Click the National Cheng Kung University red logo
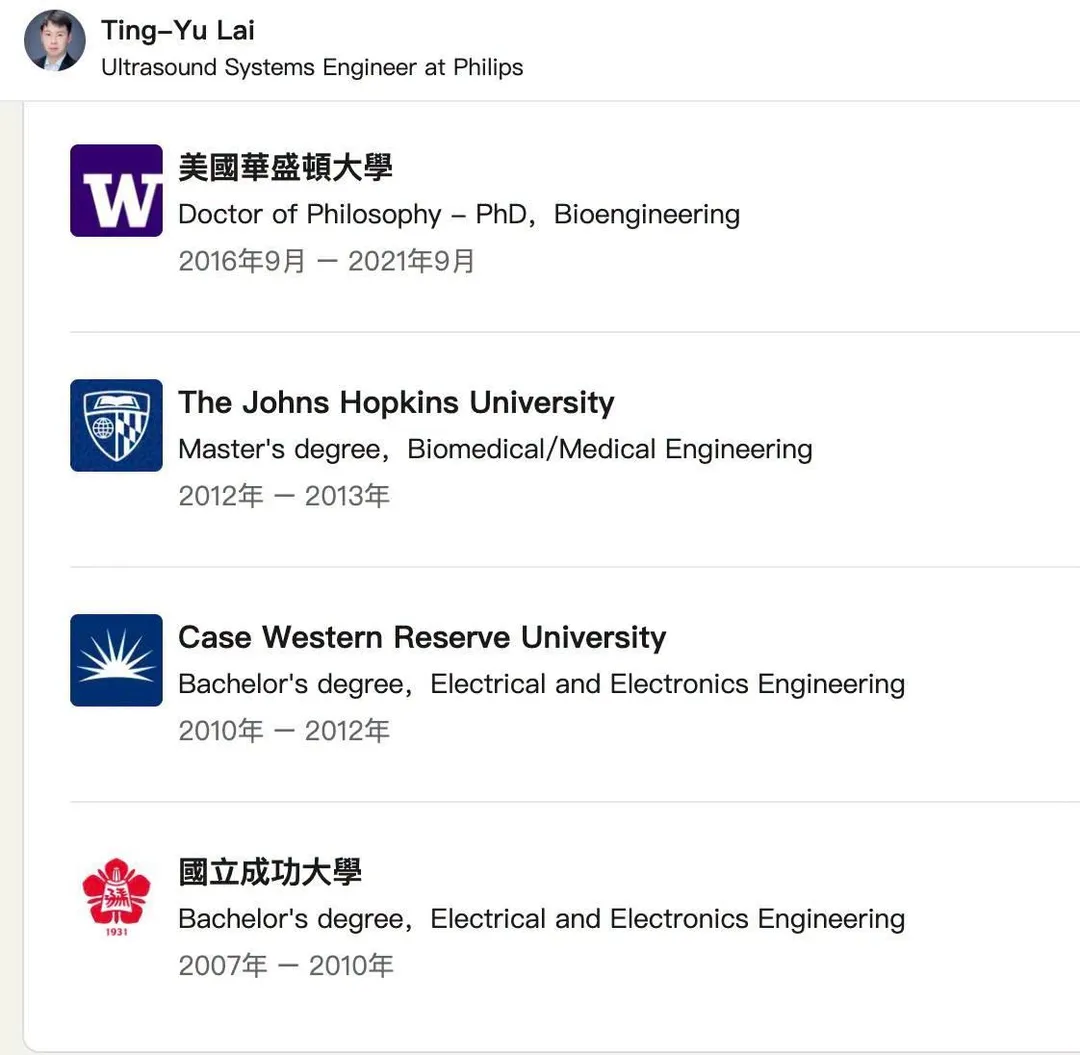1080x1055 pixels. coord(116,895)
